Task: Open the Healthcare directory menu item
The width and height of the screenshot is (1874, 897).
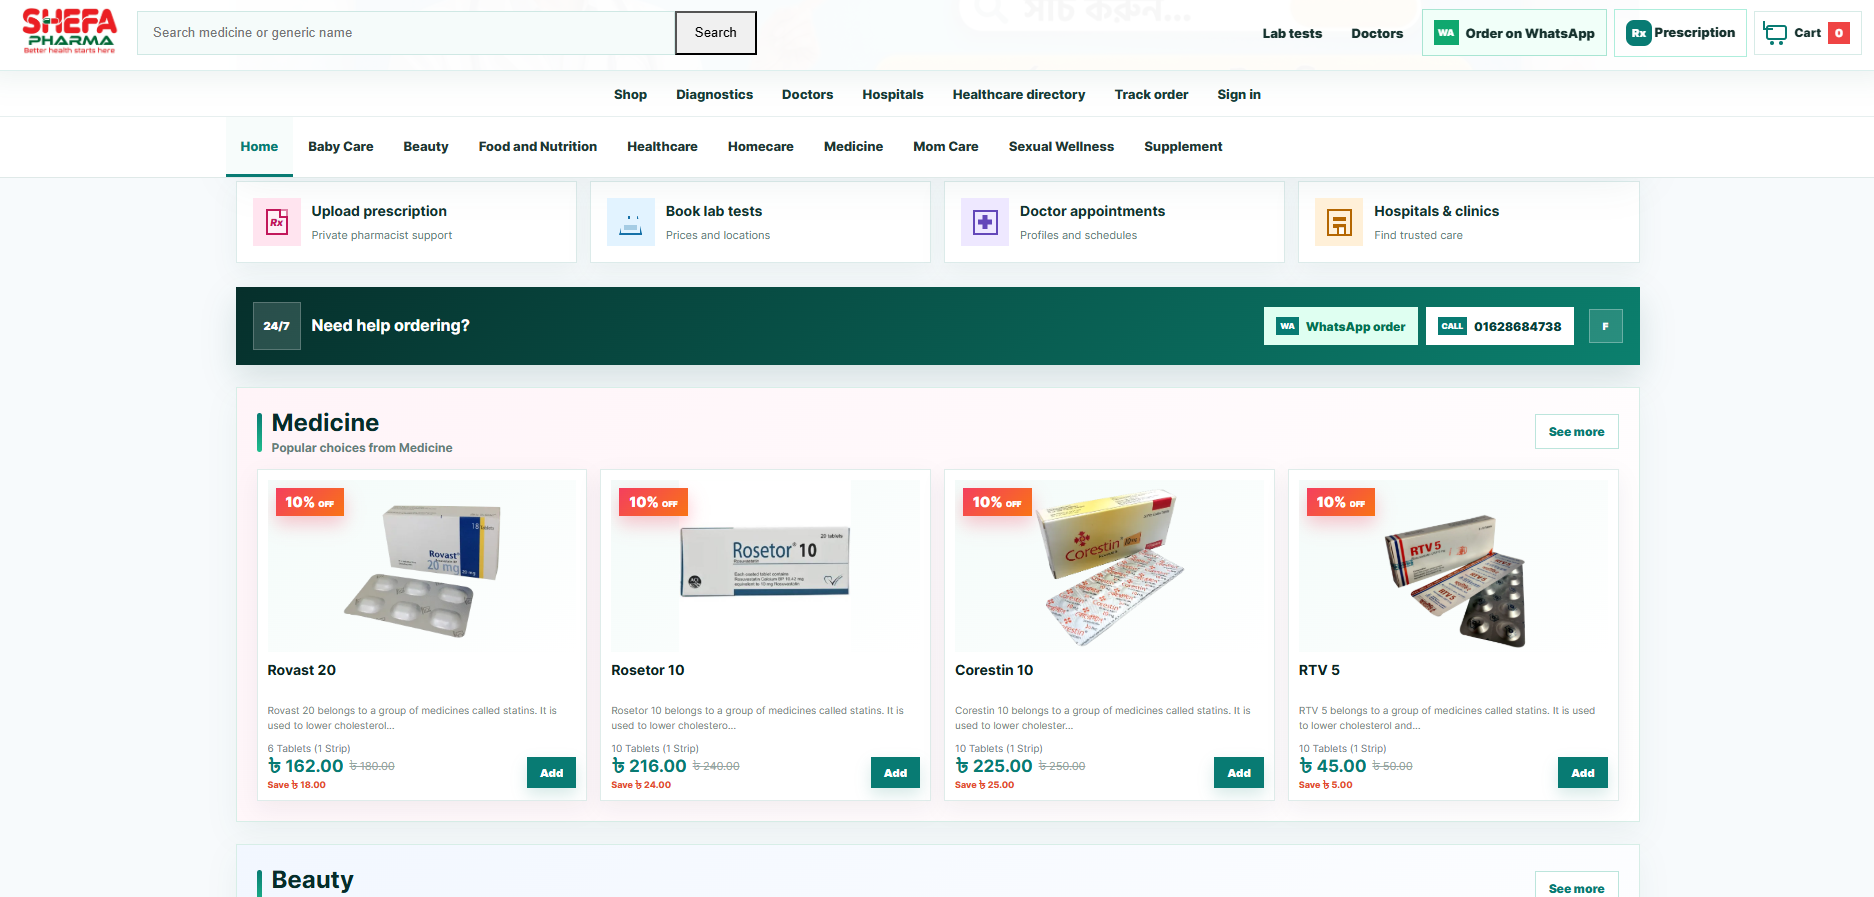Action: point(1019,94)
